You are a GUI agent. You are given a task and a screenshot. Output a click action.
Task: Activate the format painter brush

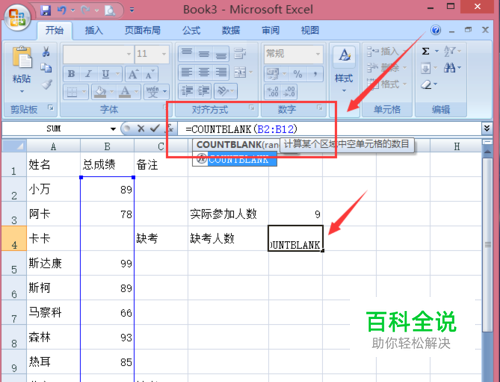[46, 85]
